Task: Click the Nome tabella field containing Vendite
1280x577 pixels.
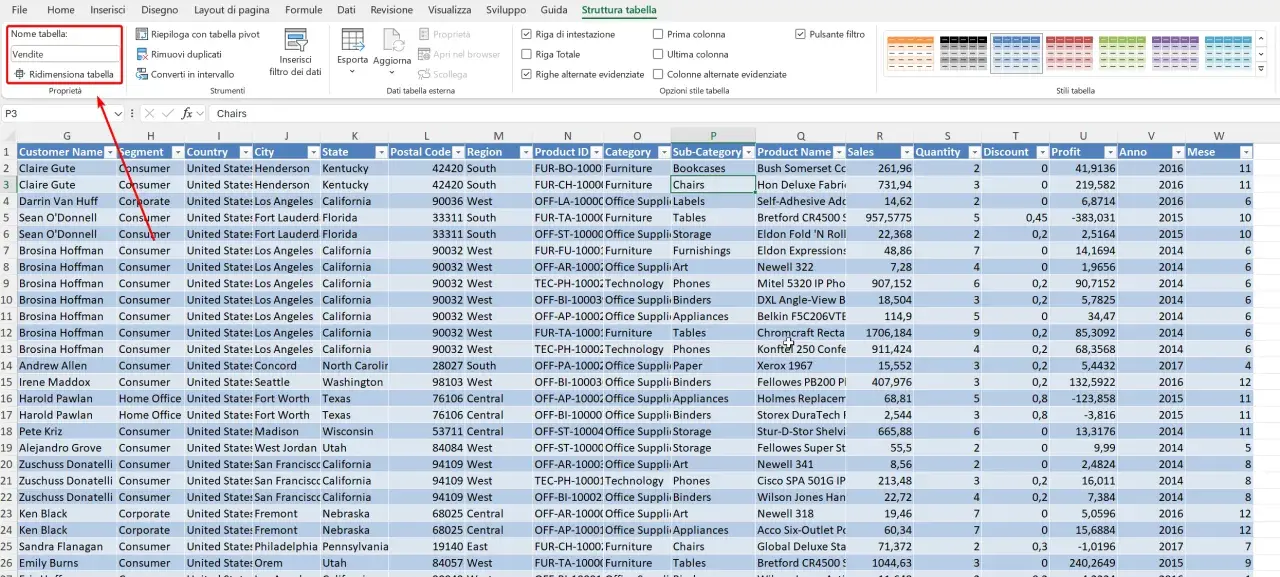Action: click(x=64, y=54)
